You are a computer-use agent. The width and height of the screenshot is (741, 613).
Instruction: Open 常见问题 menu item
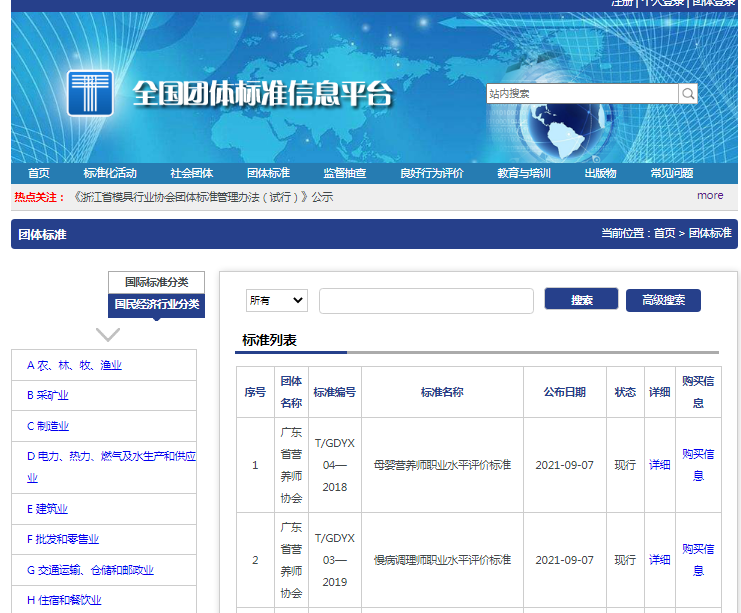pyautogui.click(x=672, y=173)
